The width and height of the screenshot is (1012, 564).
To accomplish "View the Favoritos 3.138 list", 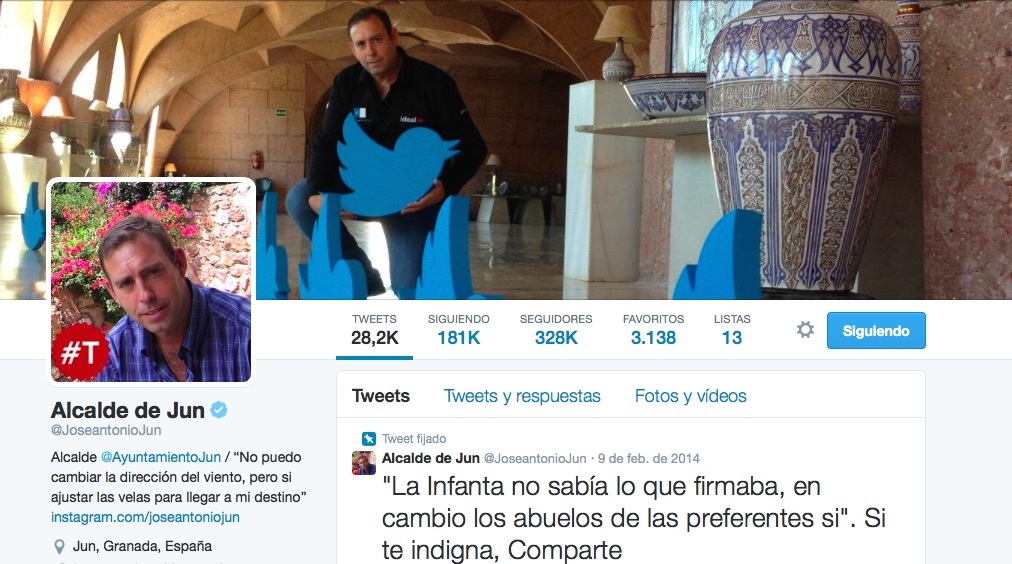I will (653, 330).
